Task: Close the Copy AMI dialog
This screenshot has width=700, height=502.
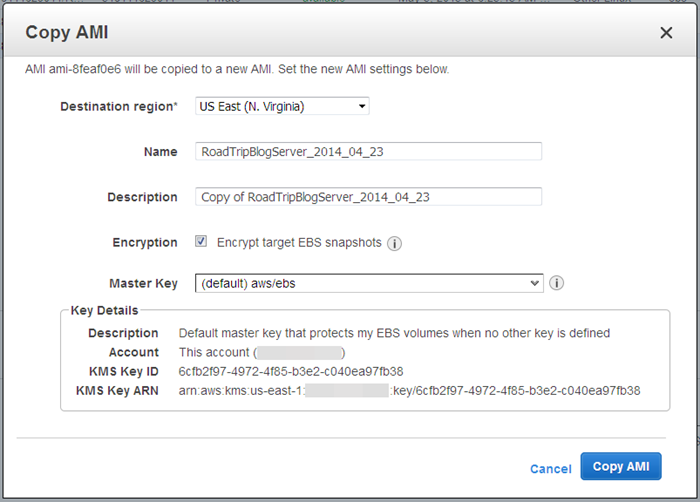Action: click(666, 33)
